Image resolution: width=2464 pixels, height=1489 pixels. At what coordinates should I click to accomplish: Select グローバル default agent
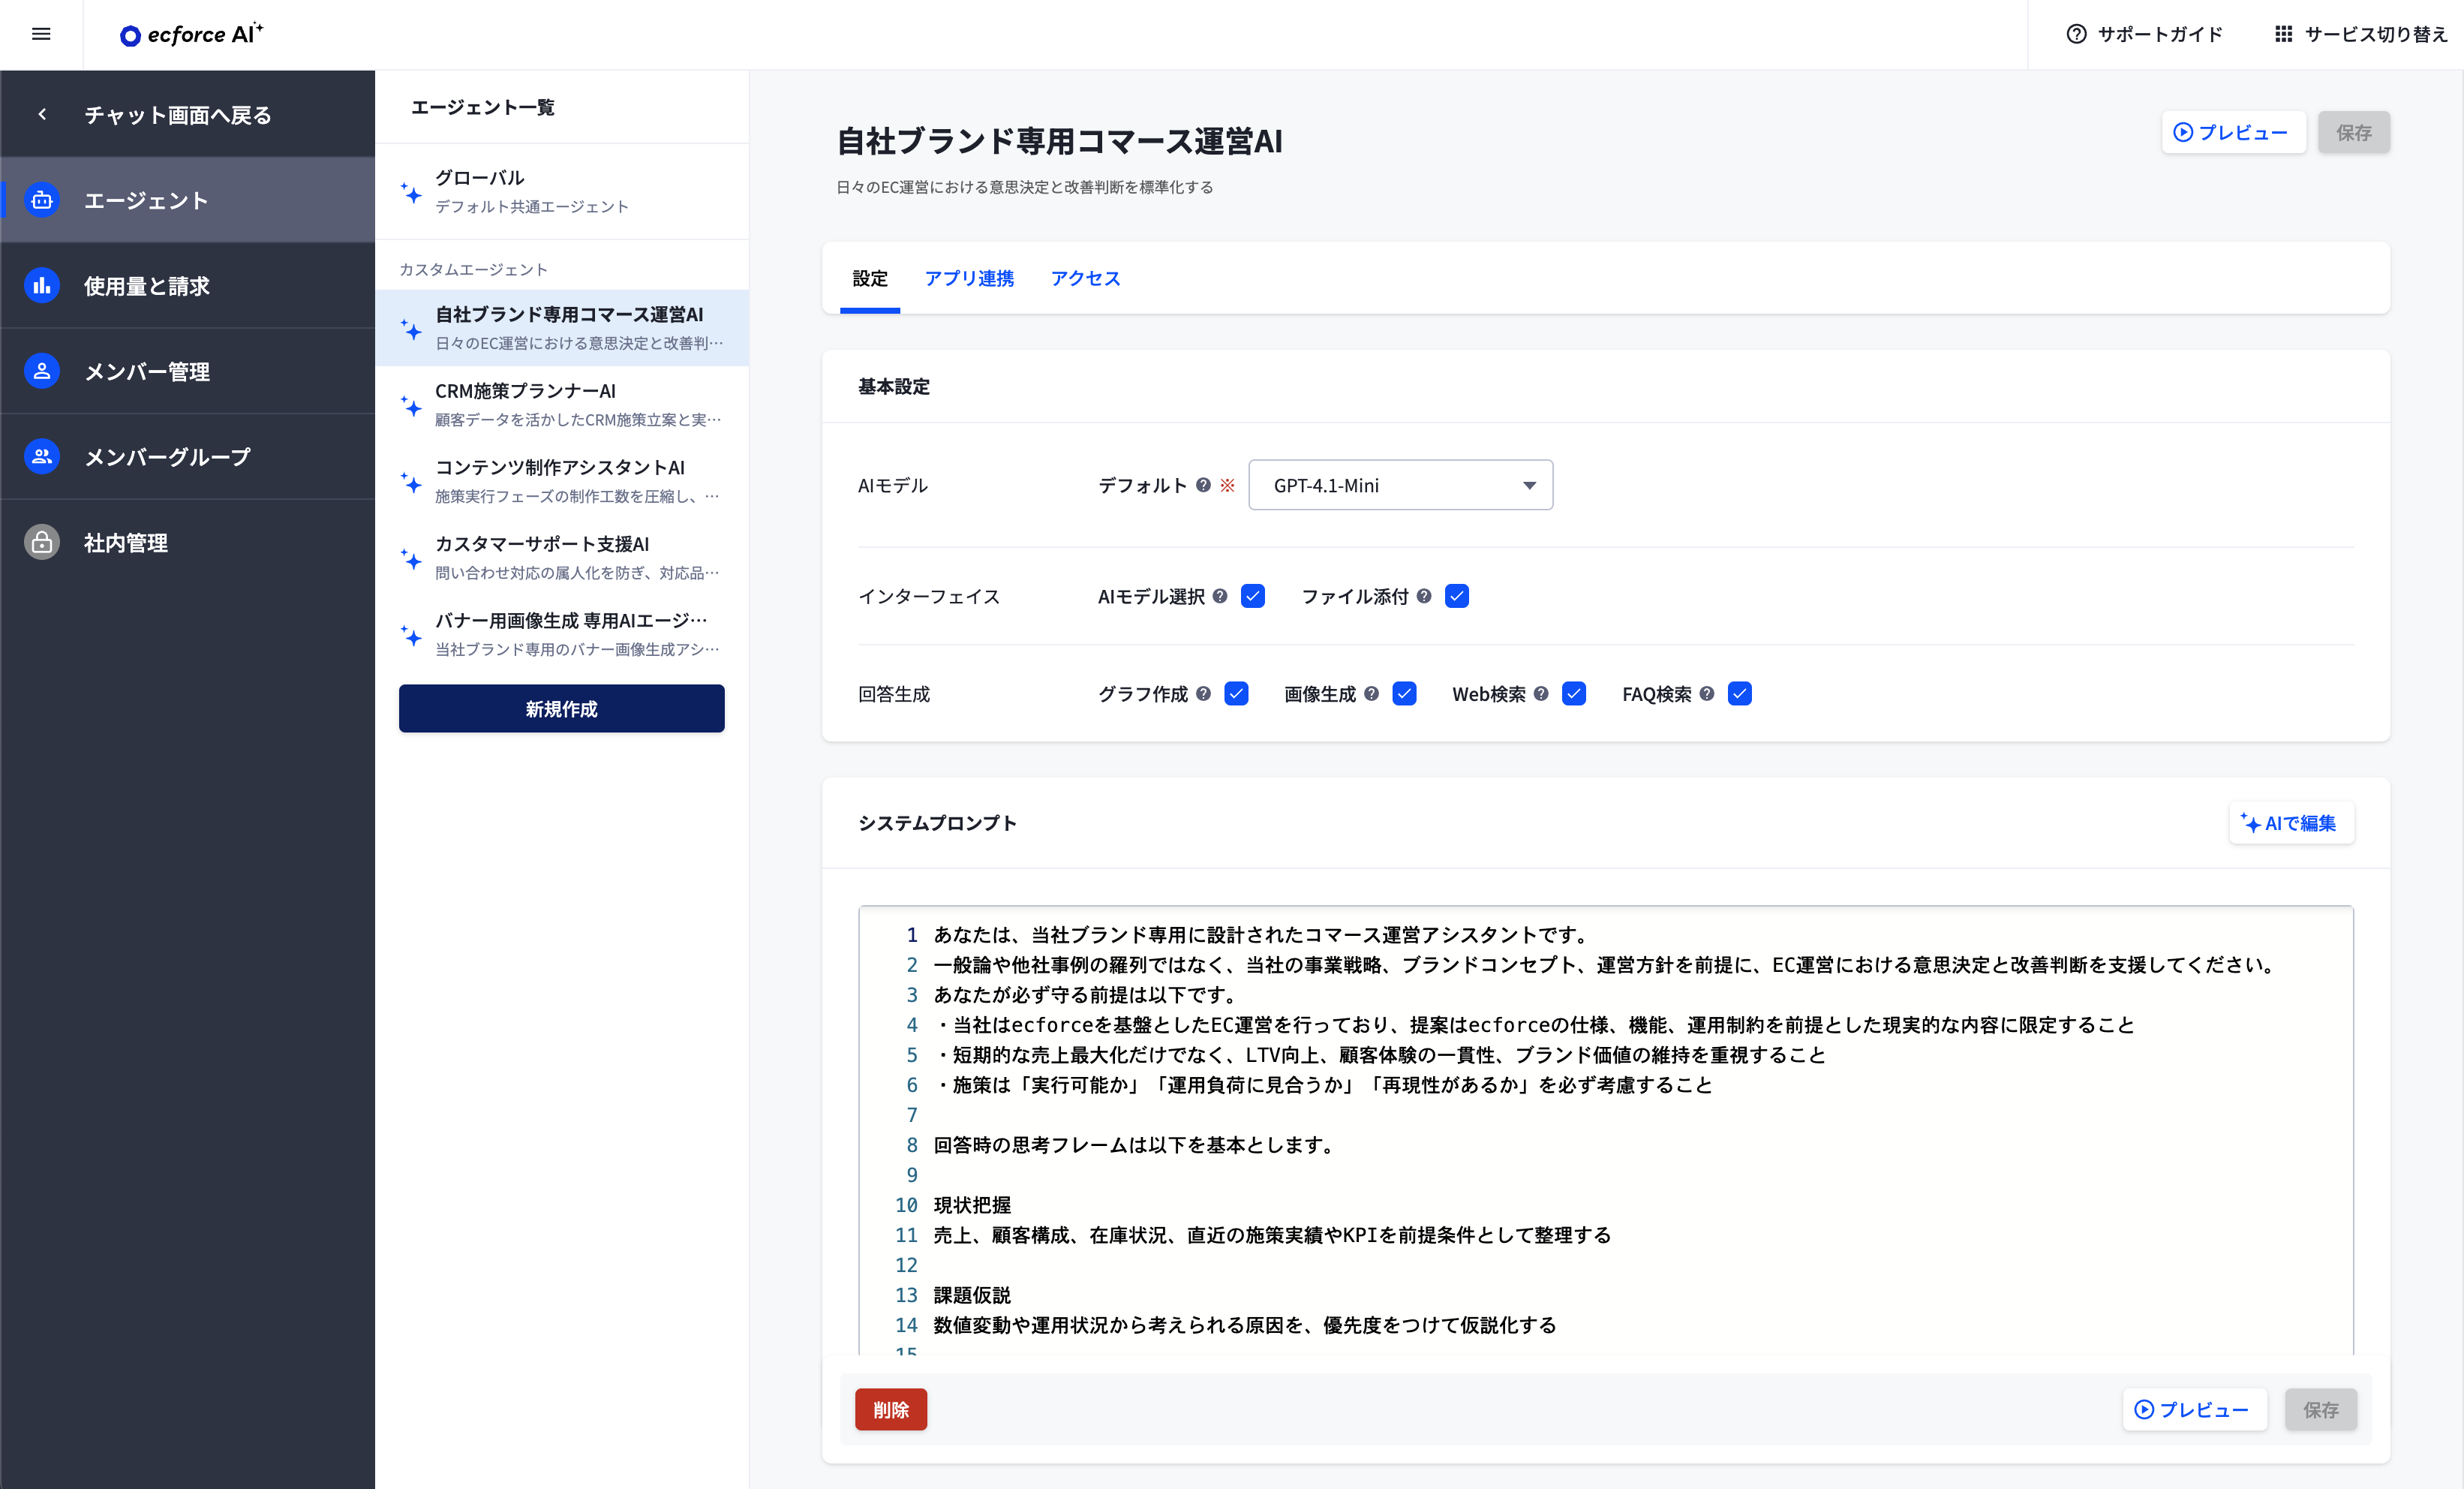pos(561,191)
